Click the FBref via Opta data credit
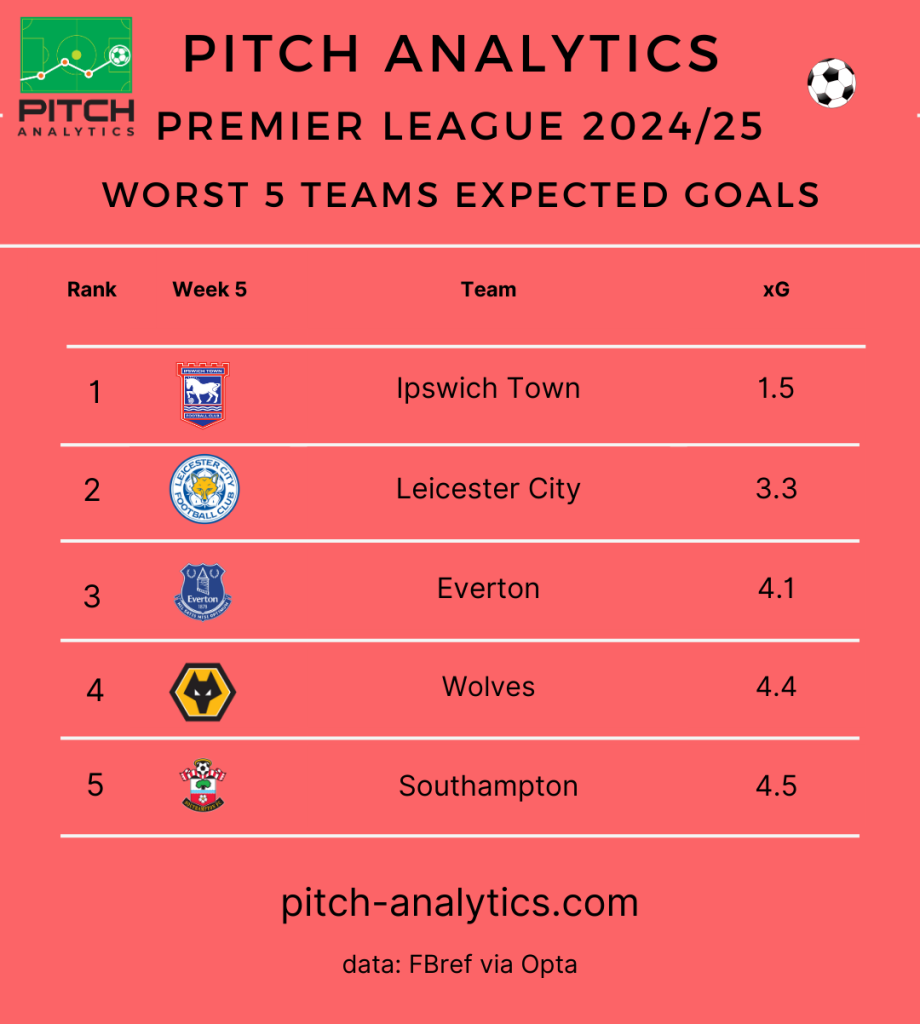Viewport: 920px width, 1024px height. [x=460, y=965]
